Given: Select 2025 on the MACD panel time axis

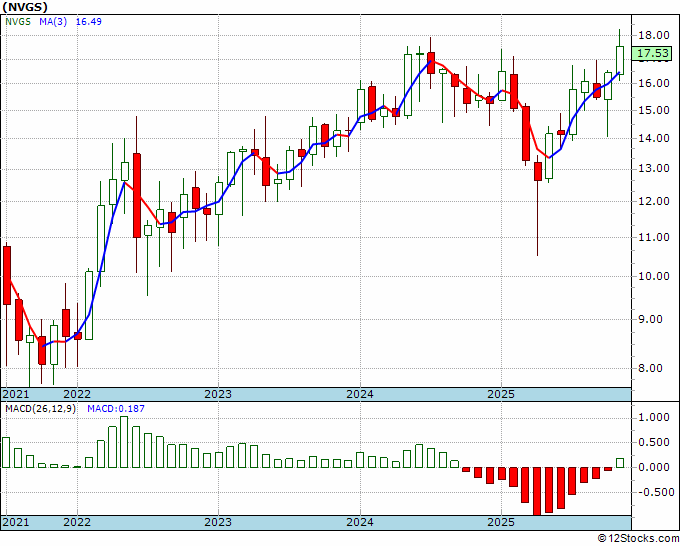Looking at the screenshot, I should point(501,522).
